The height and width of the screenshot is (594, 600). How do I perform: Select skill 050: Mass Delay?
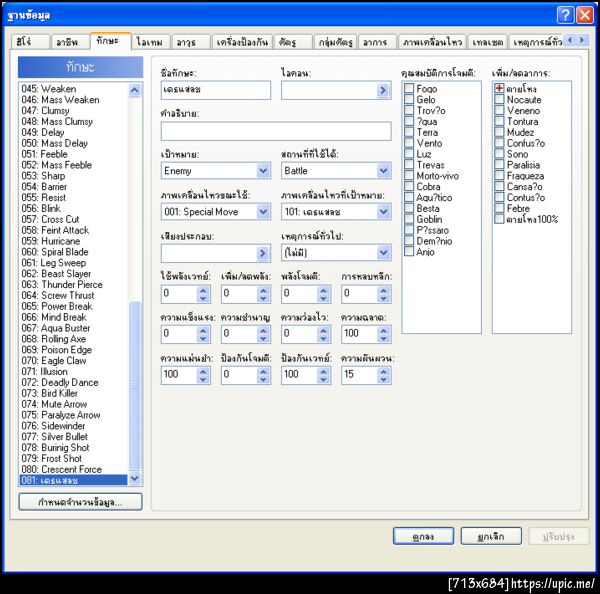73,143
